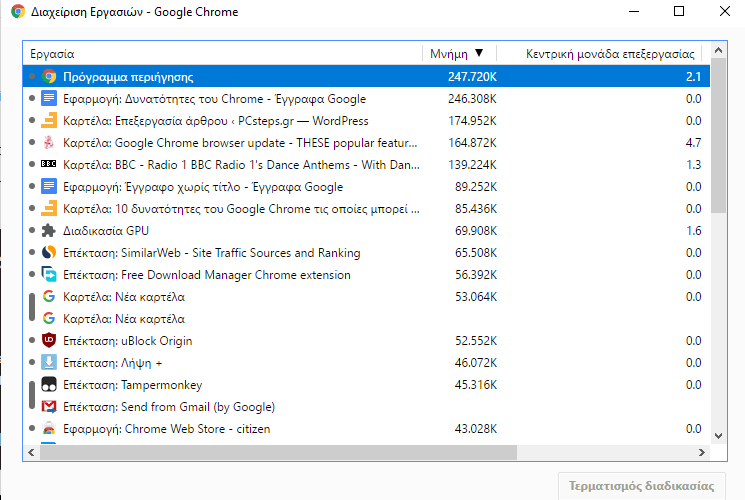Select Επέκταση: Free Download Manager row text
745x500 pixels.
pos(207,275)
